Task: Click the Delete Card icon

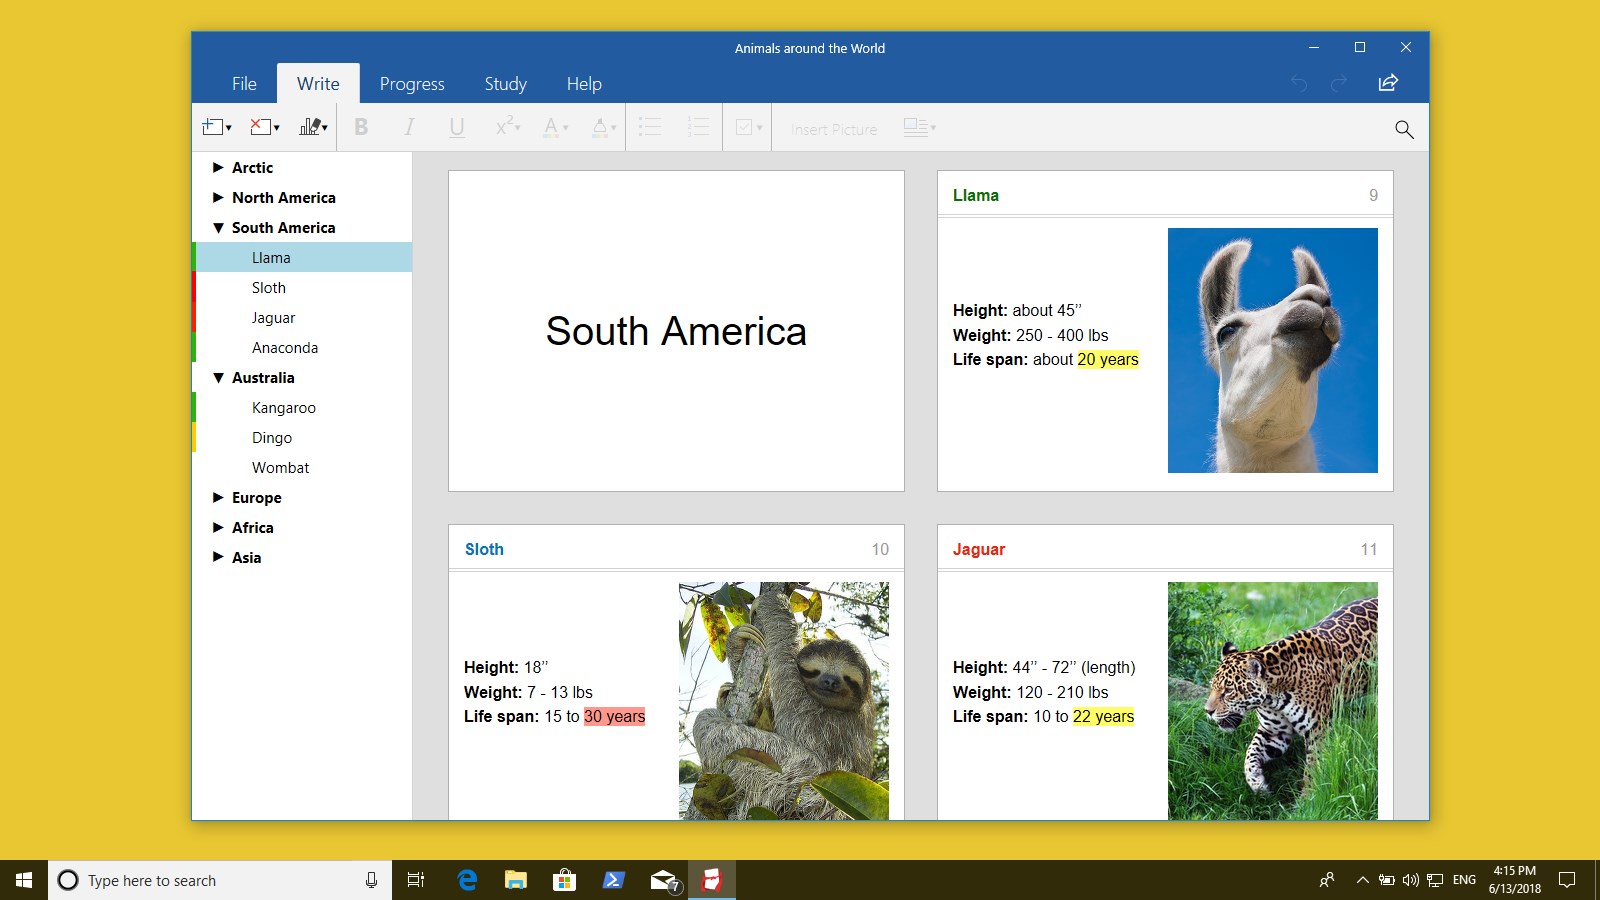Action: [x=261, y=127]
